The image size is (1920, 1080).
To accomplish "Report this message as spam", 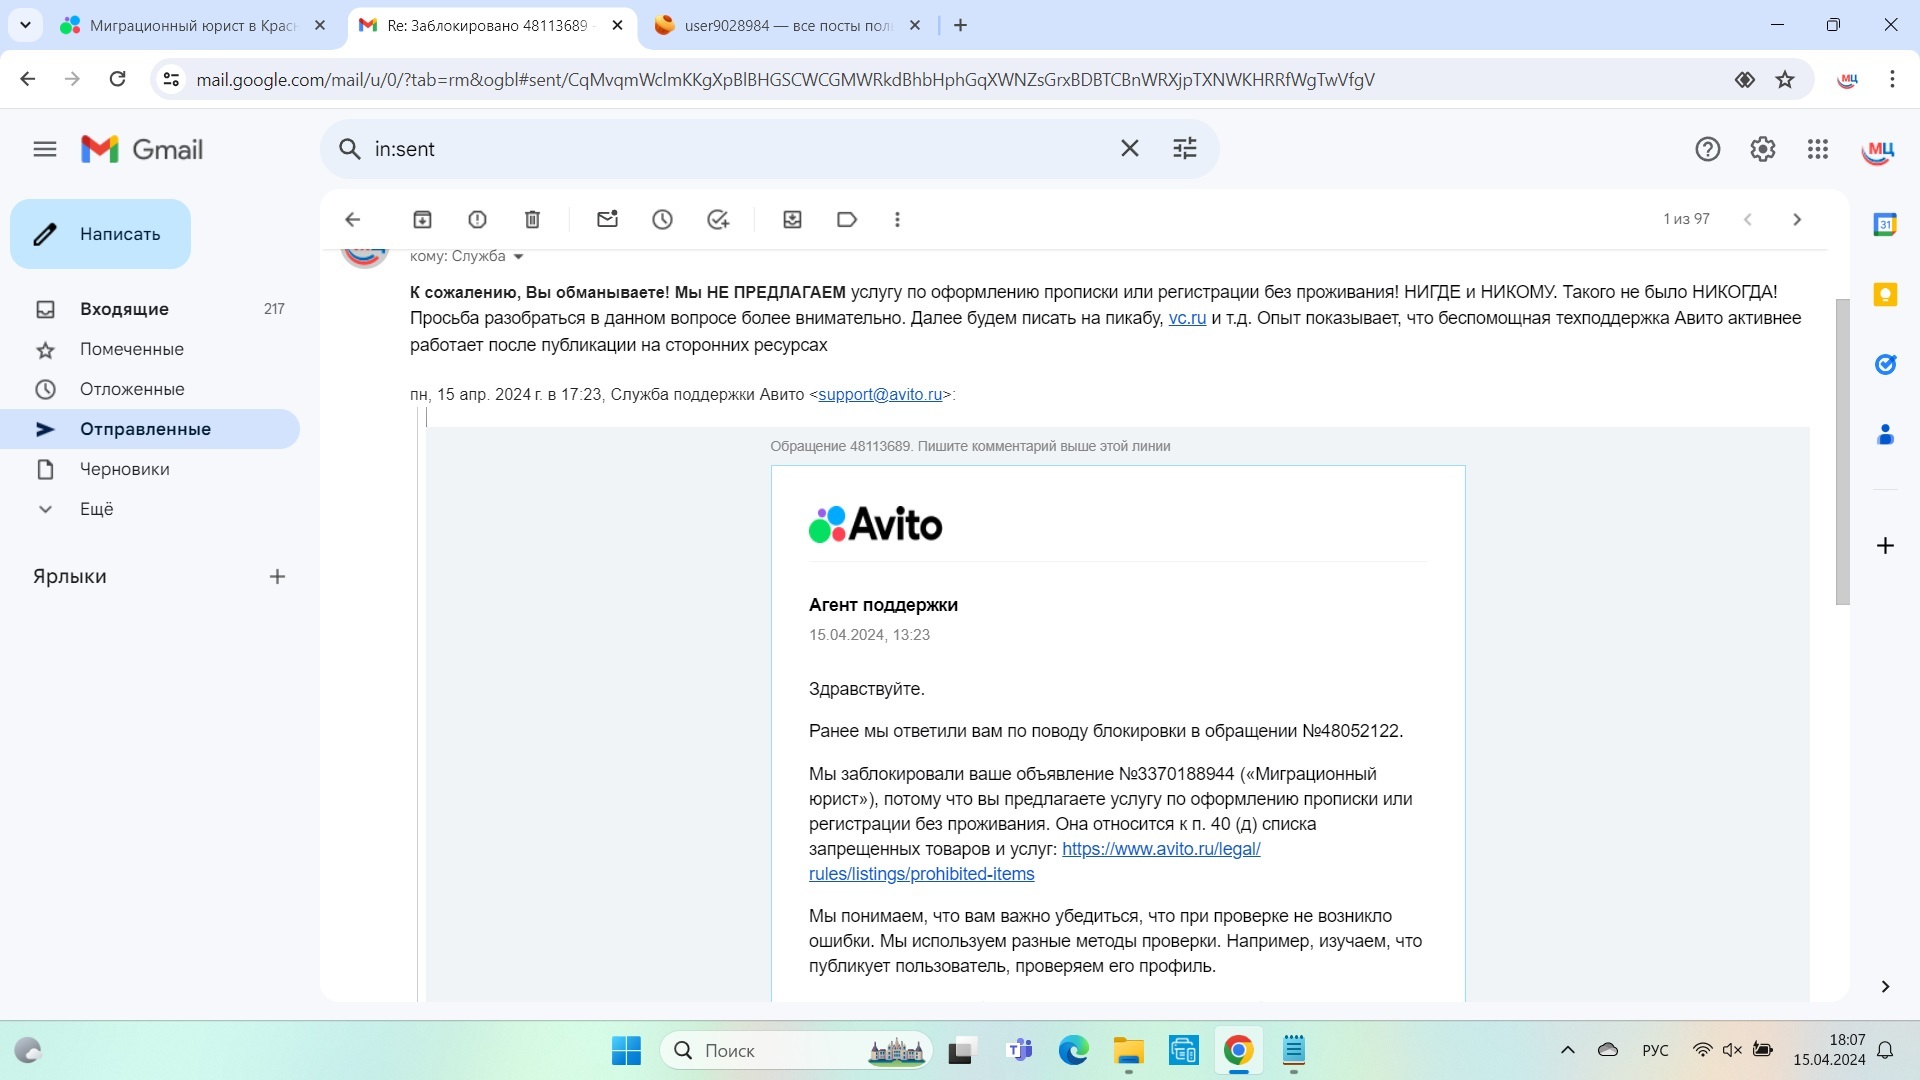I will [477, 219].
